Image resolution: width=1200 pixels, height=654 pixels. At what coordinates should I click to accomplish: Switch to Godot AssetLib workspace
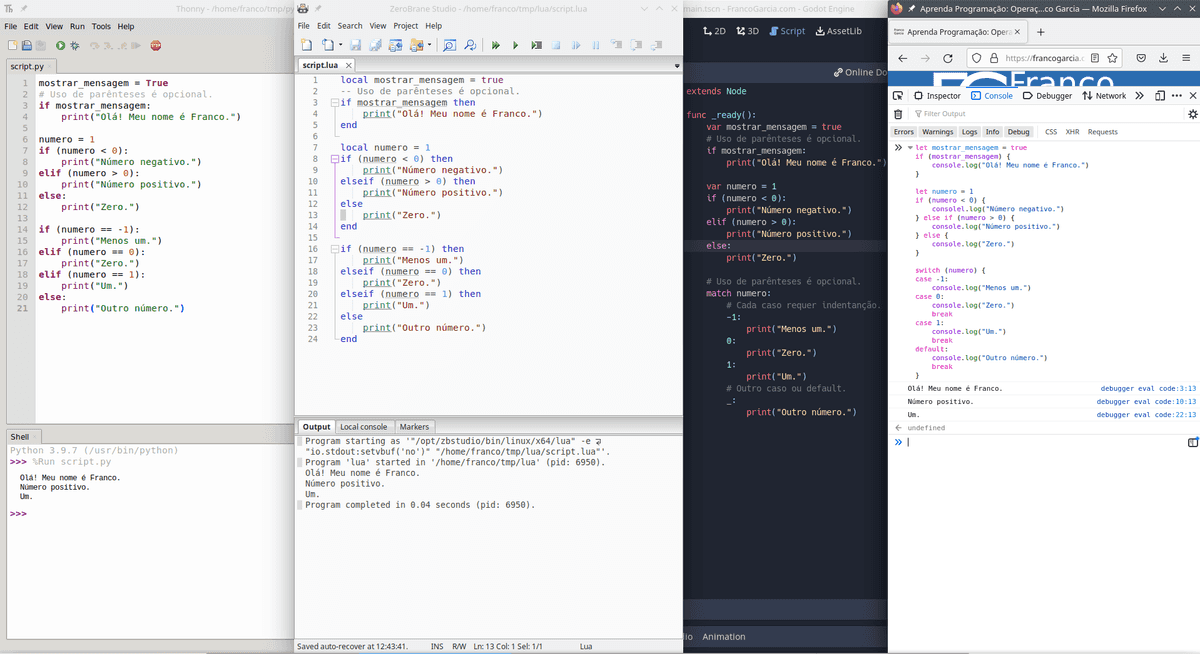pos(839,31)
